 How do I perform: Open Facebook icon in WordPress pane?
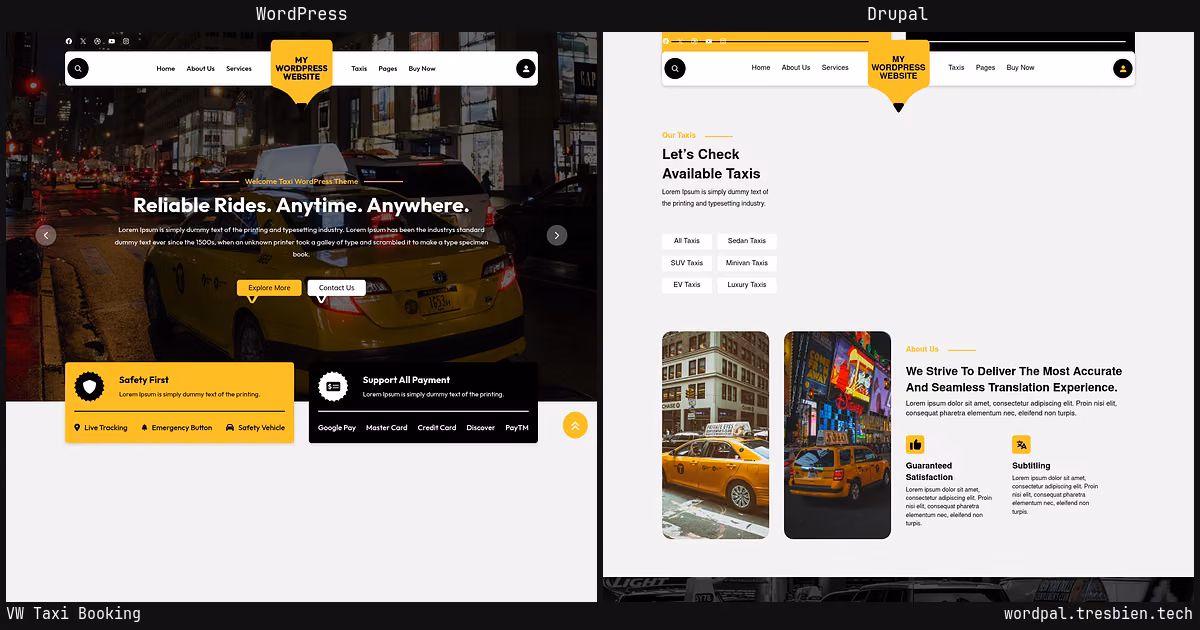click(x=69, y=41)
